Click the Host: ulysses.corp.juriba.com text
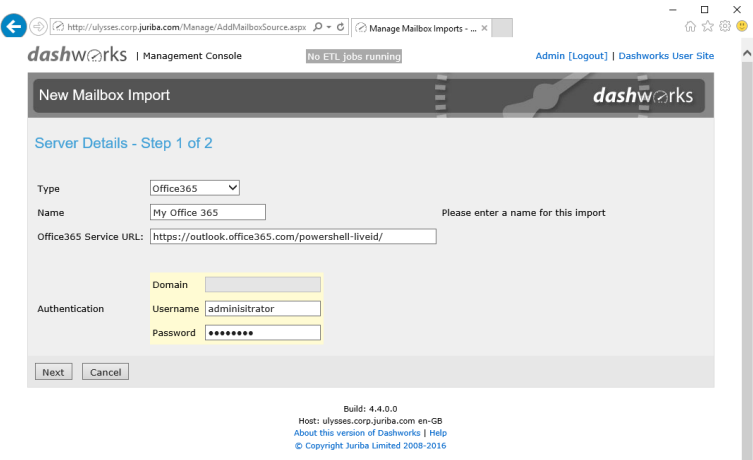753x460 pixels. coord(370,421)
